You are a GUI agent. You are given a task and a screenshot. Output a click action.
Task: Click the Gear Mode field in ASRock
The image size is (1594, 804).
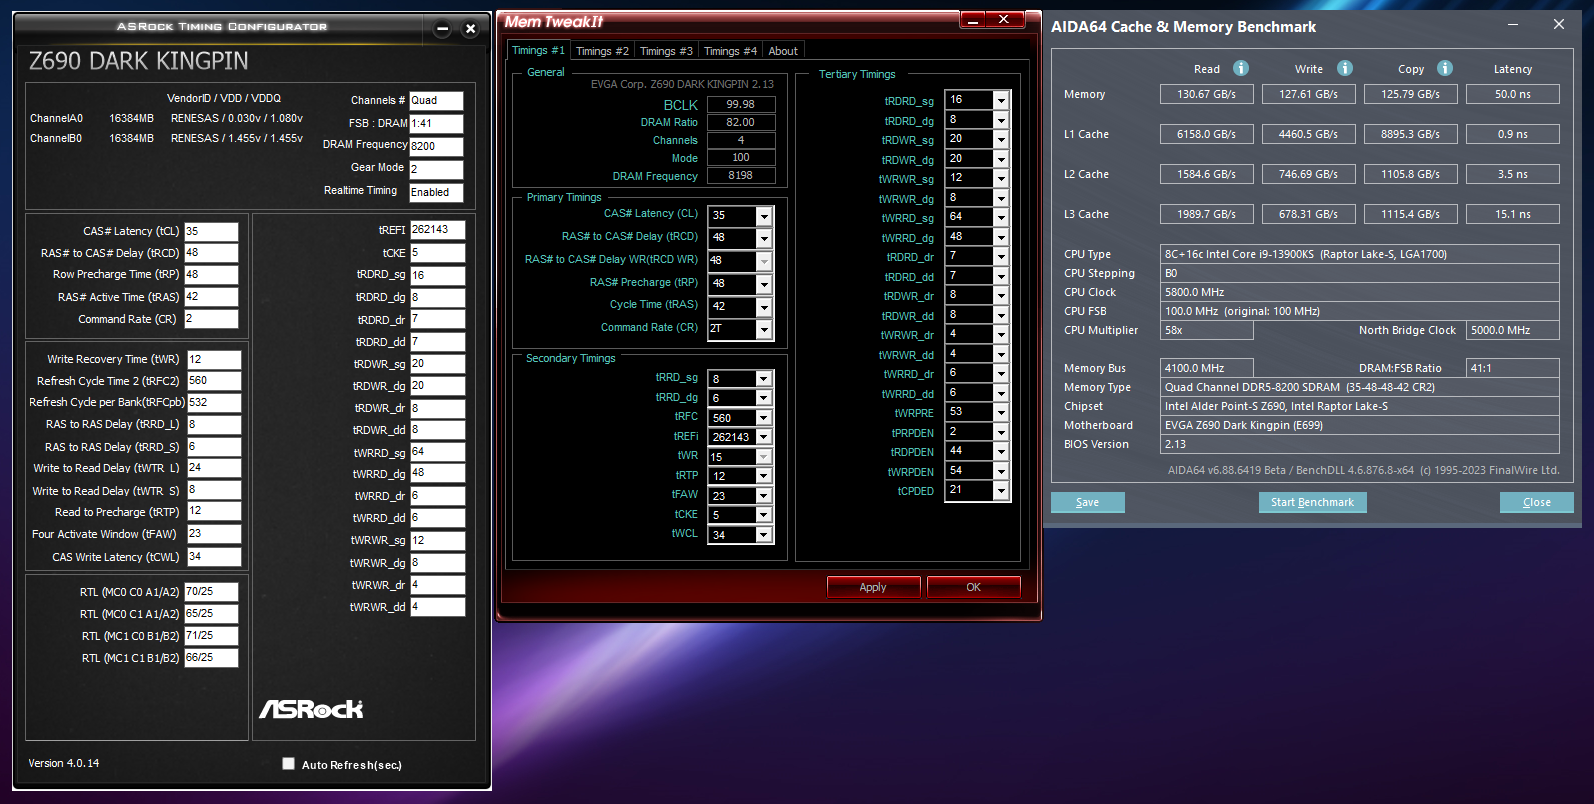tap(436, 169)
